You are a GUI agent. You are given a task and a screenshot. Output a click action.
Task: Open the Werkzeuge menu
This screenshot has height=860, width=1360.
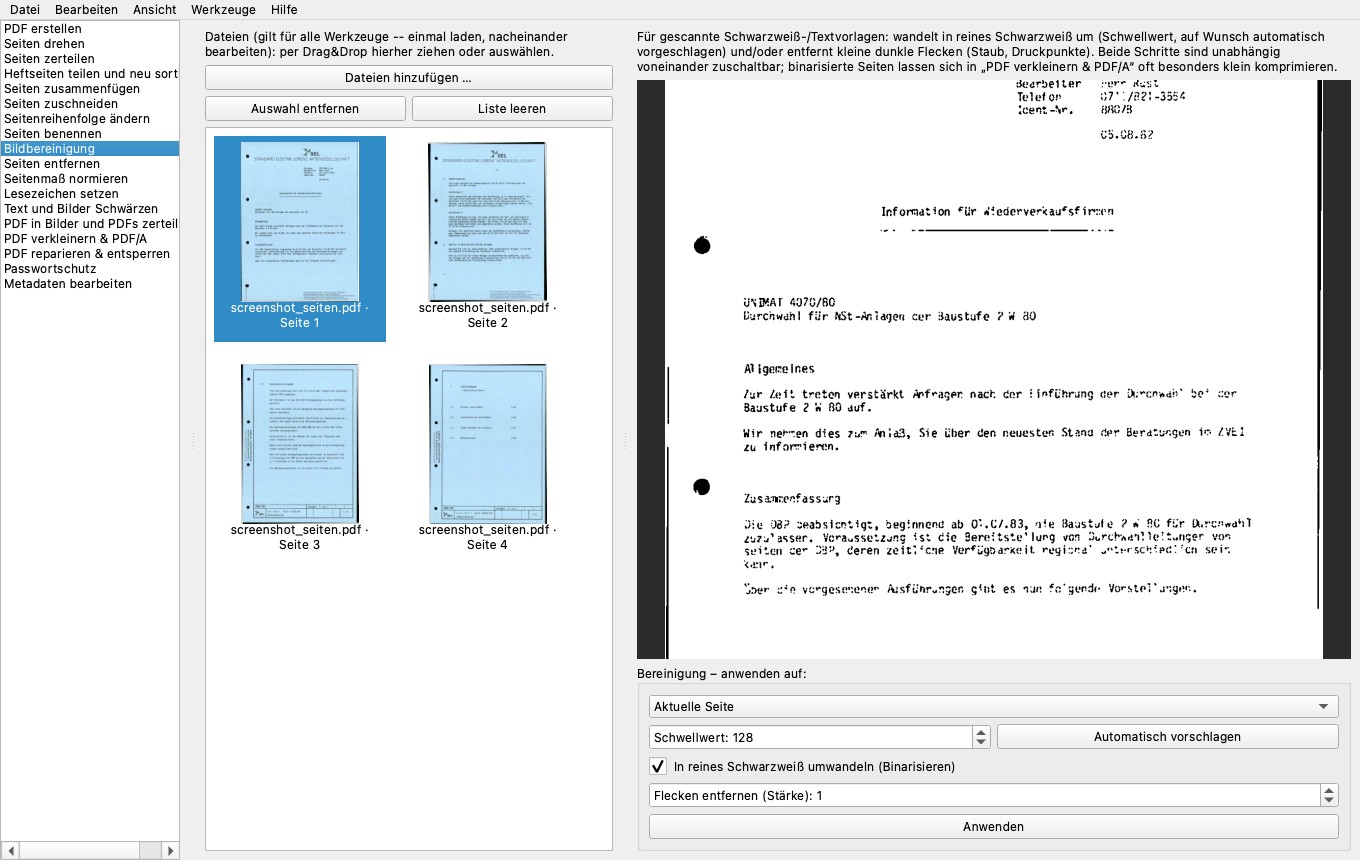tap(223, 9)
